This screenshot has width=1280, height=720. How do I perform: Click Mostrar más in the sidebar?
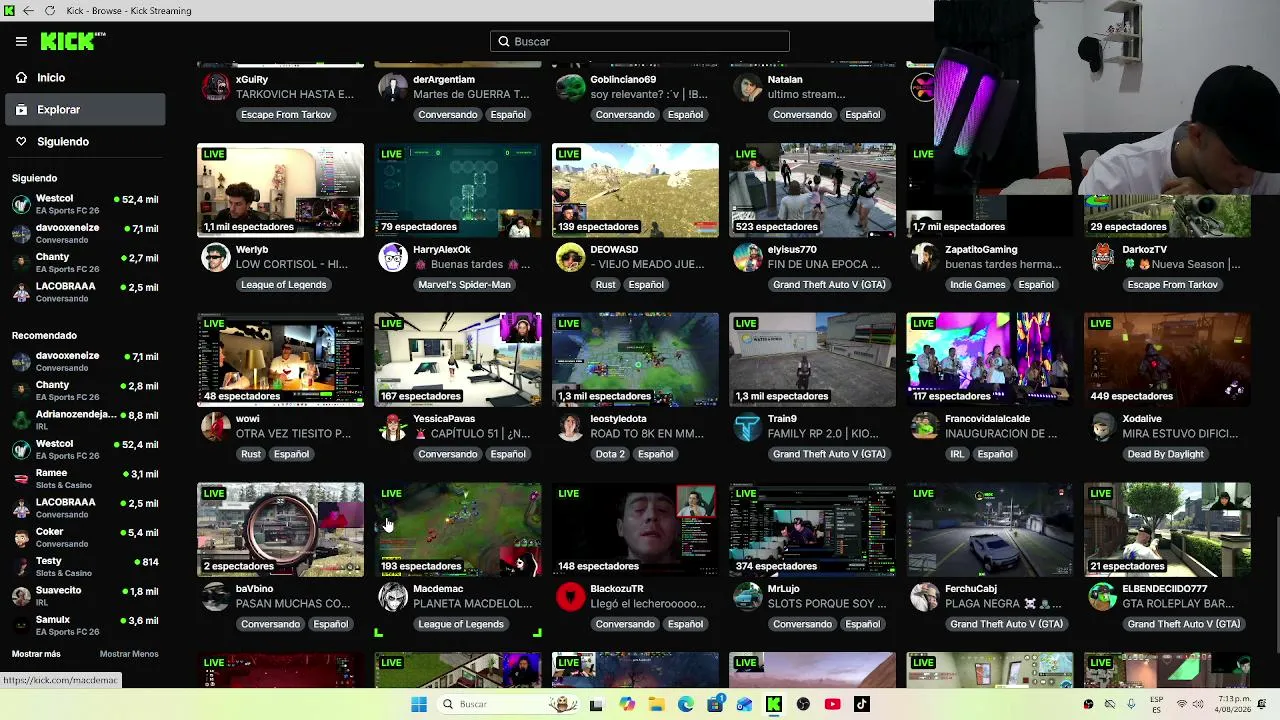(x=36, y=654)
